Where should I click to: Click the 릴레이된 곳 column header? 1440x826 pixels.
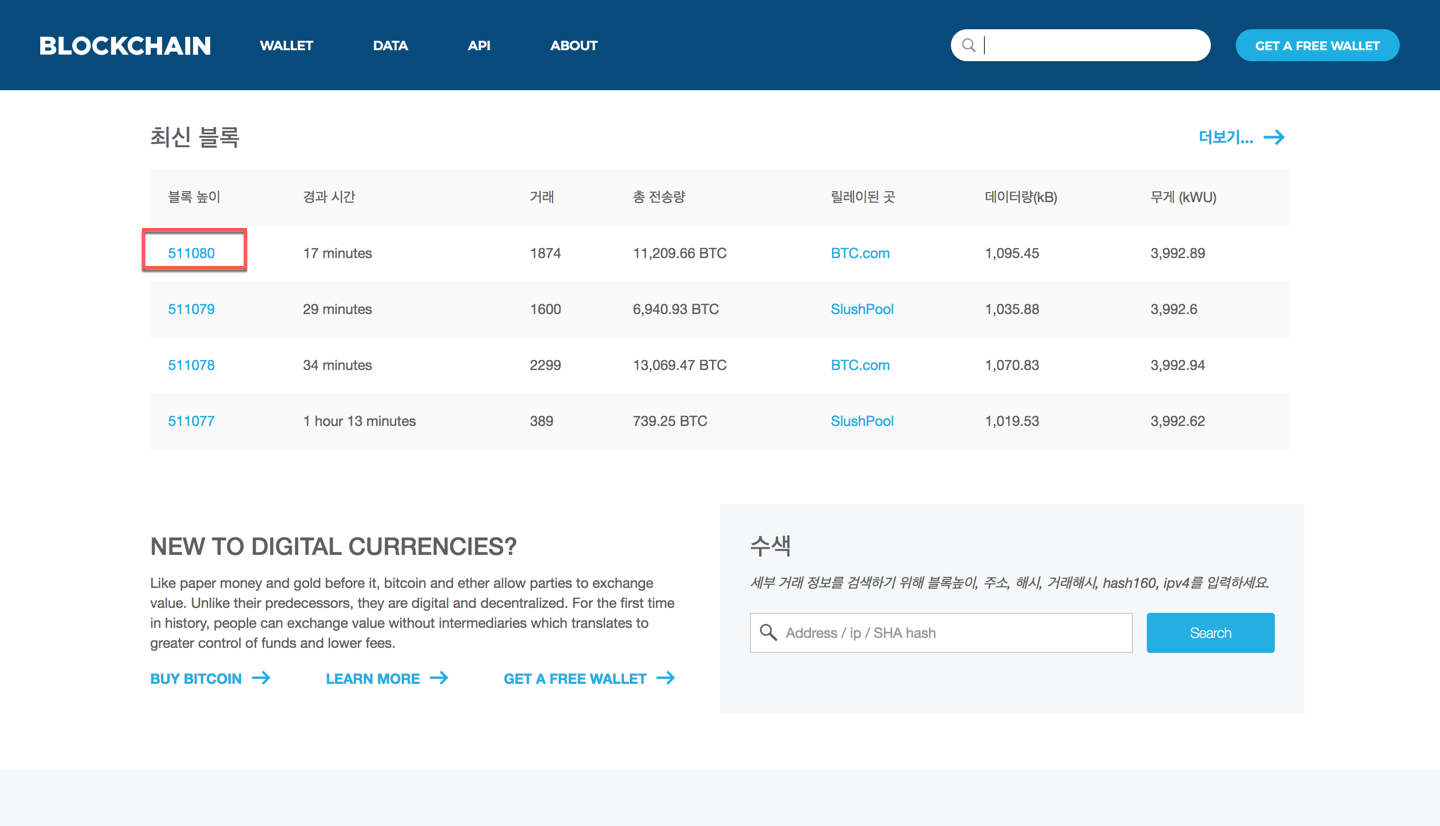click(863, 197)
